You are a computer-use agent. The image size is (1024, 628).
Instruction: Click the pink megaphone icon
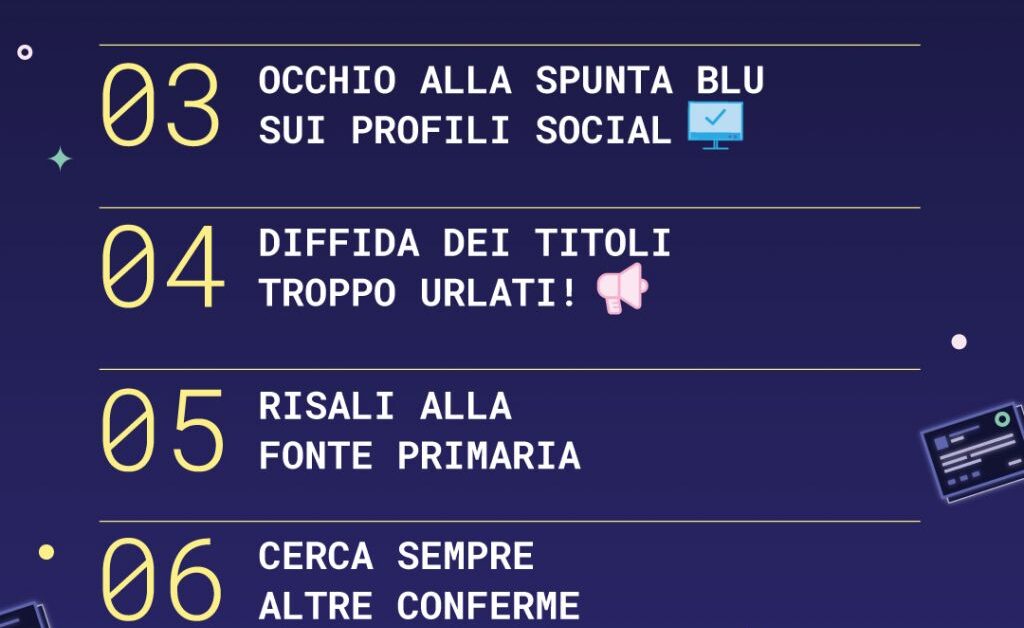pos(622,289)
